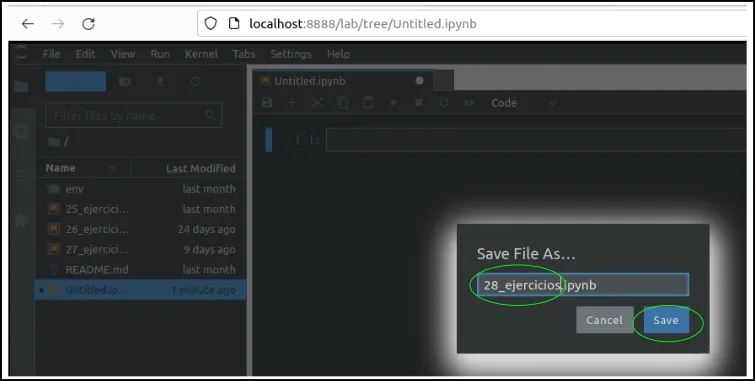Go back in the browser
This screenshot has width=755, height=381.
[x=27, y=24]
